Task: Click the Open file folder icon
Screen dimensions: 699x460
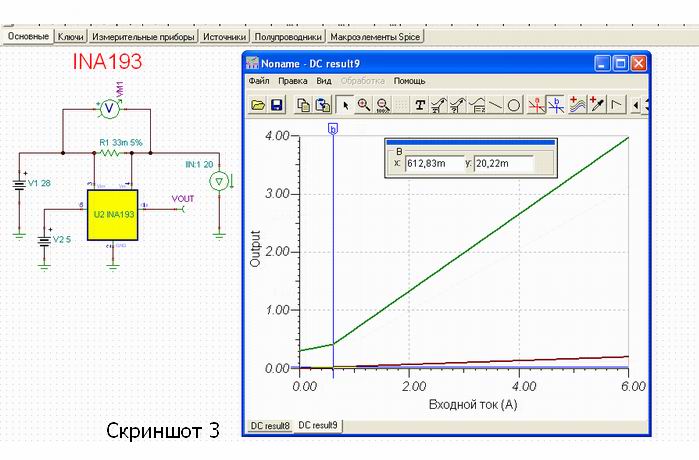Action: (258, 105)
